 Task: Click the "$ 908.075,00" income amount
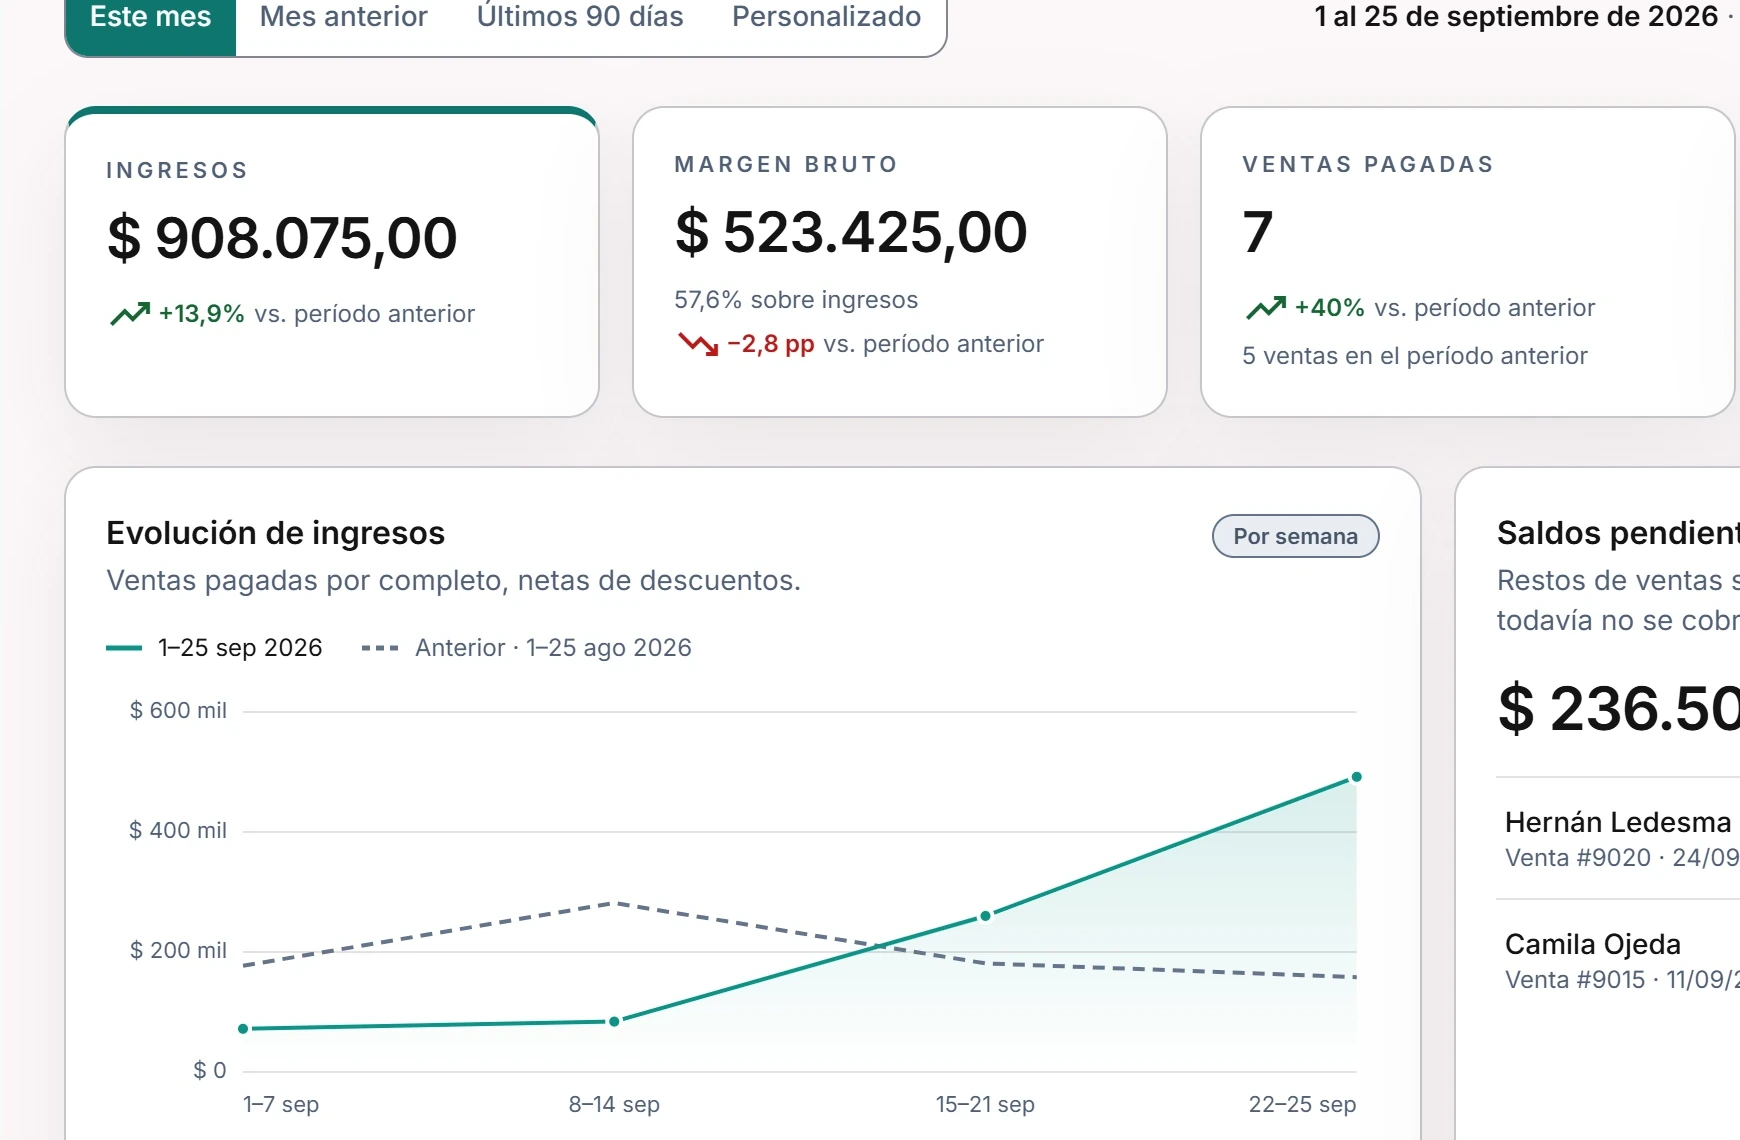click(282, 238)
